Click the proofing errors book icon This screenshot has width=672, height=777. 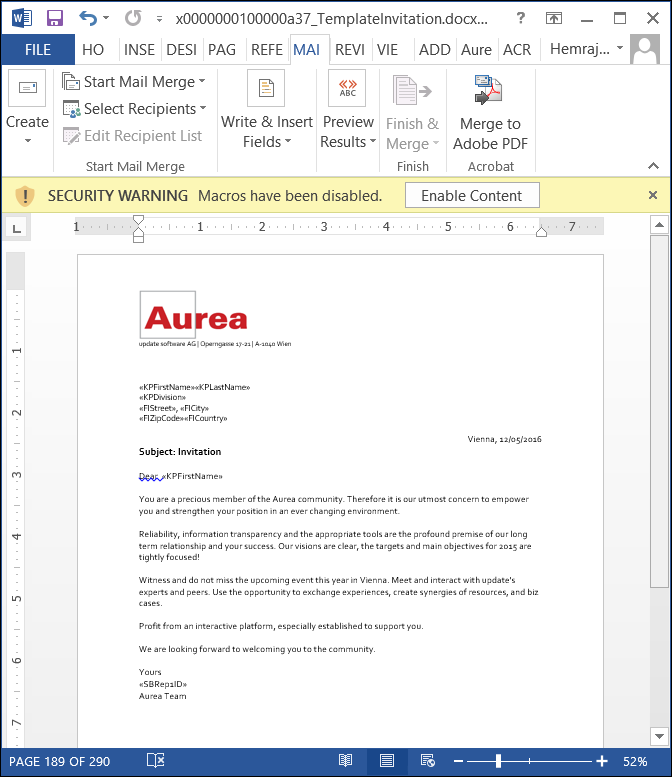[156, 761]
